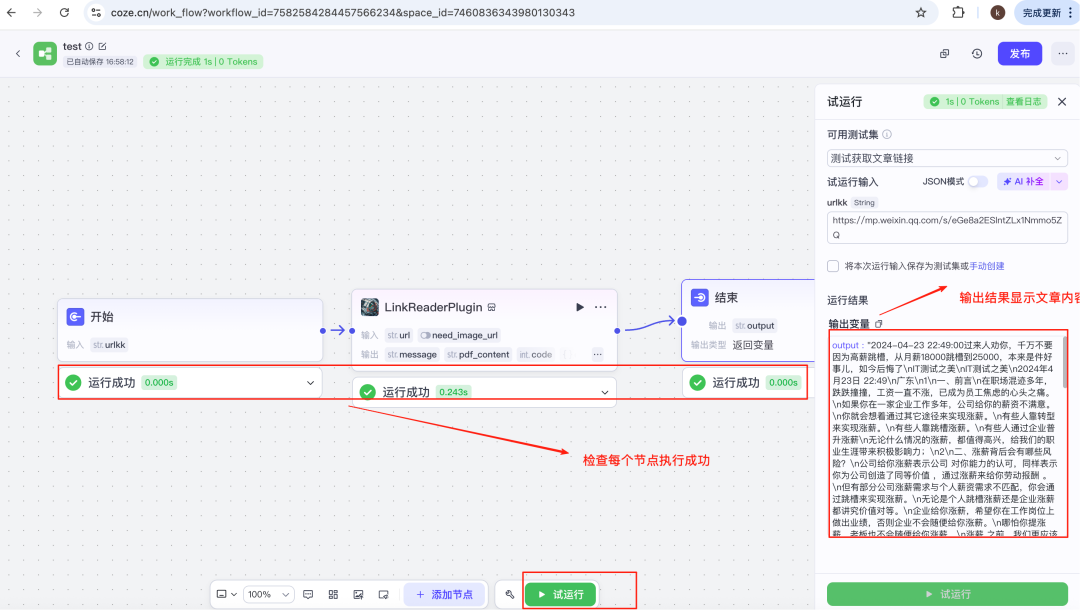Open zoom level 100% dropdown

268,594
